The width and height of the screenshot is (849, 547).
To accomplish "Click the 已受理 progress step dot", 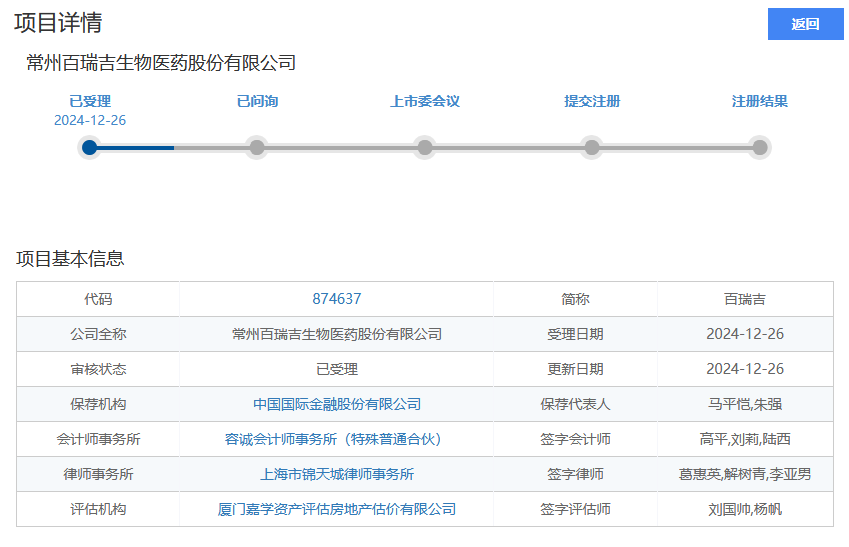I will [x=90, y=147].
